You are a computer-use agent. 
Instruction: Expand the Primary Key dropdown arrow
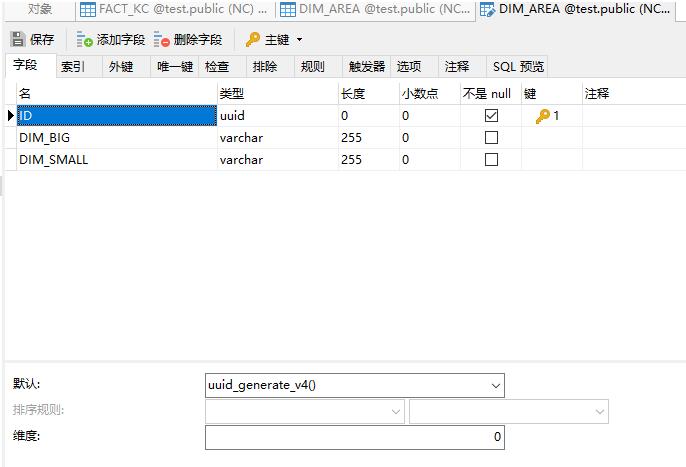click(x=299, y=40)
